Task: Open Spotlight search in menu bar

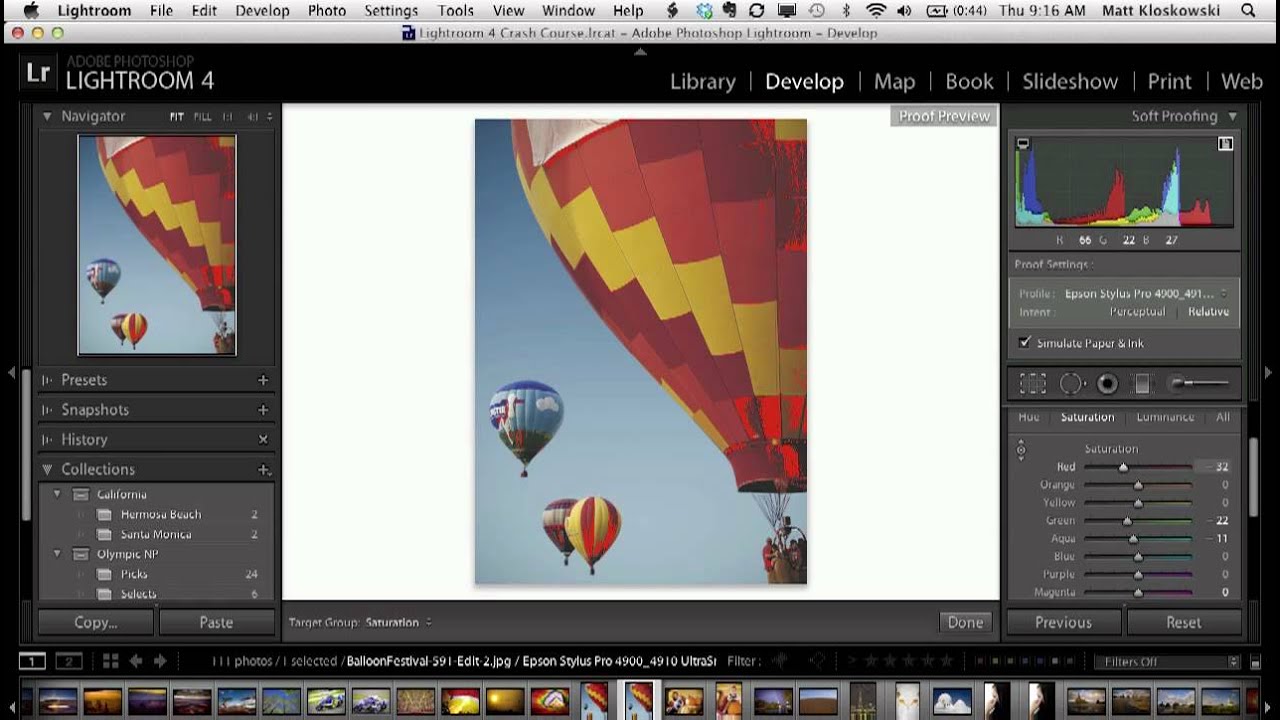Action: (1248, 11)
